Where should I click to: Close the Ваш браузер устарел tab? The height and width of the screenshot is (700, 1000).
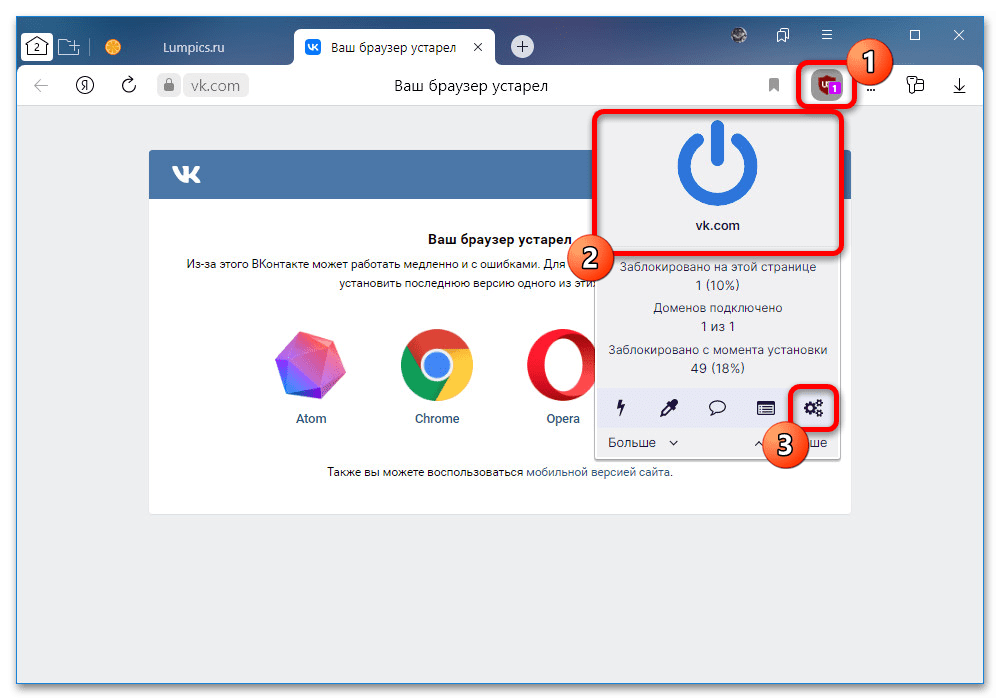point(478,47)
